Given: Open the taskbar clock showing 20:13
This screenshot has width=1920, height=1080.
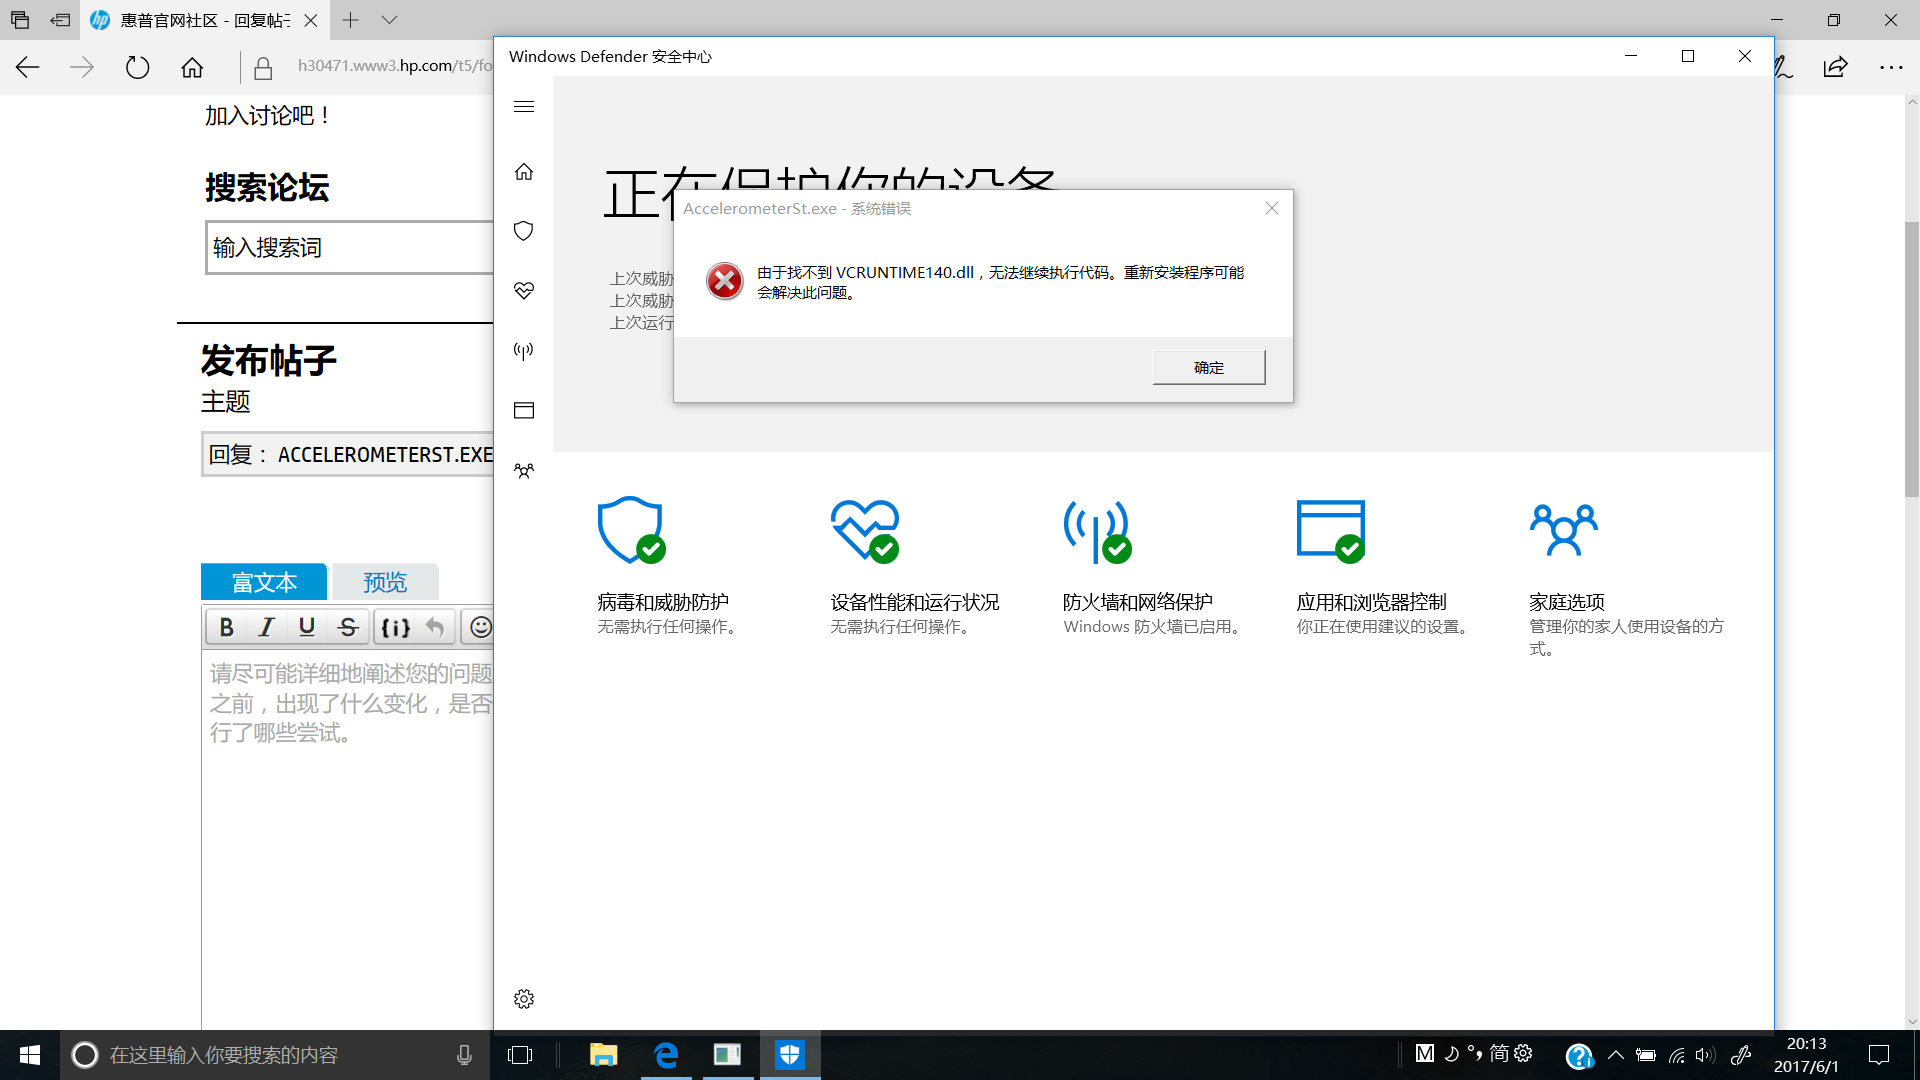Looking at the screenshot, I should (x=1806, y=1055).
